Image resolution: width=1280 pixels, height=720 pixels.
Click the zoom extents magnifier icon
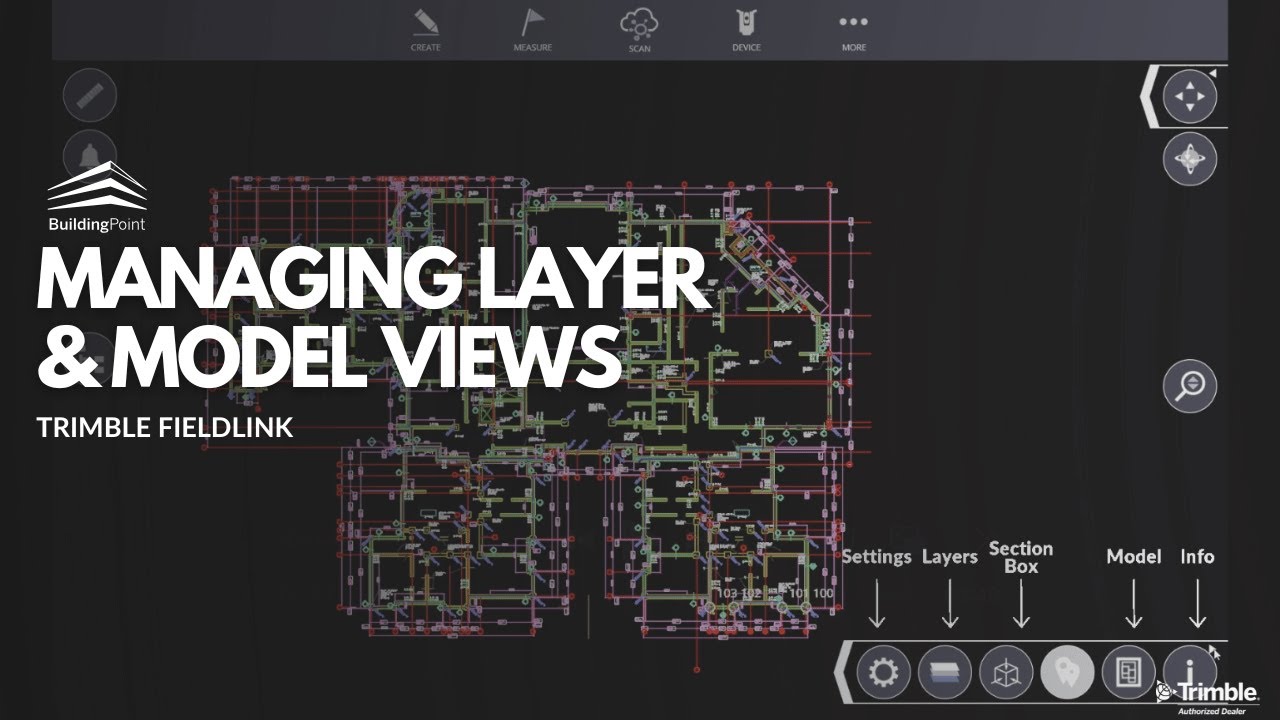pos(1190,386)
